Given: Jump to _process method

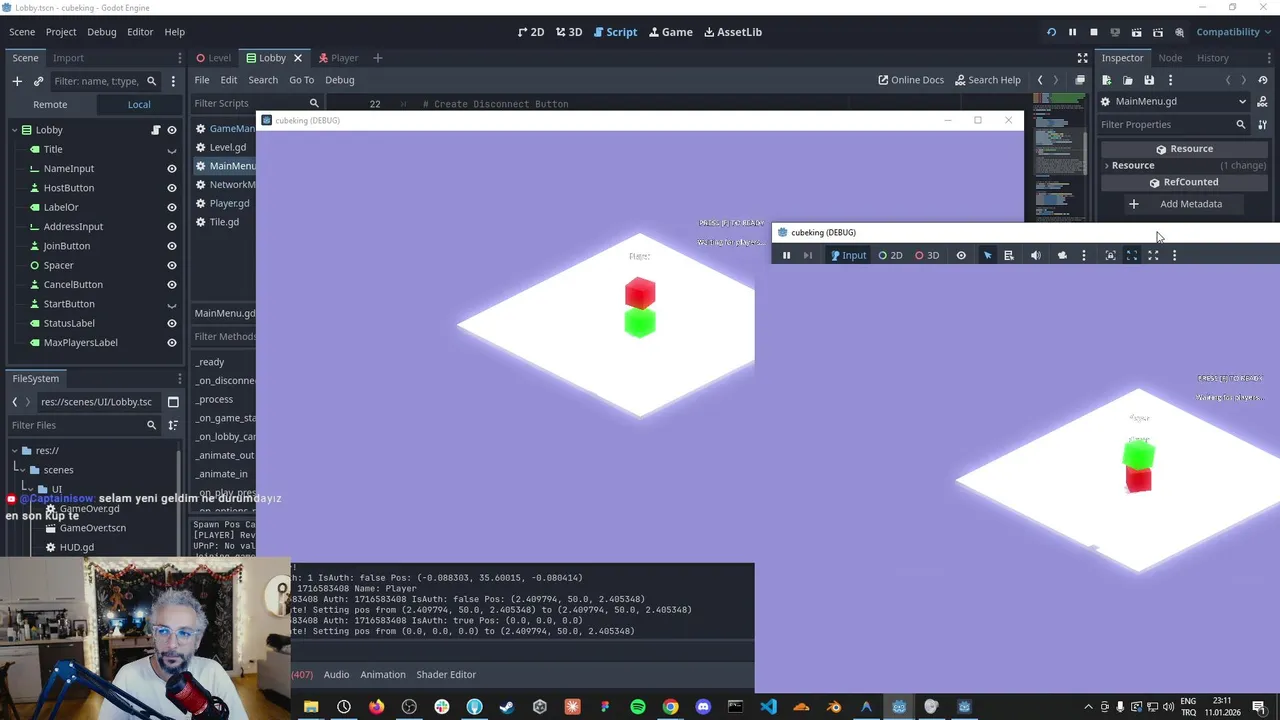Looking at the screenshot, I should pos(214,399).
